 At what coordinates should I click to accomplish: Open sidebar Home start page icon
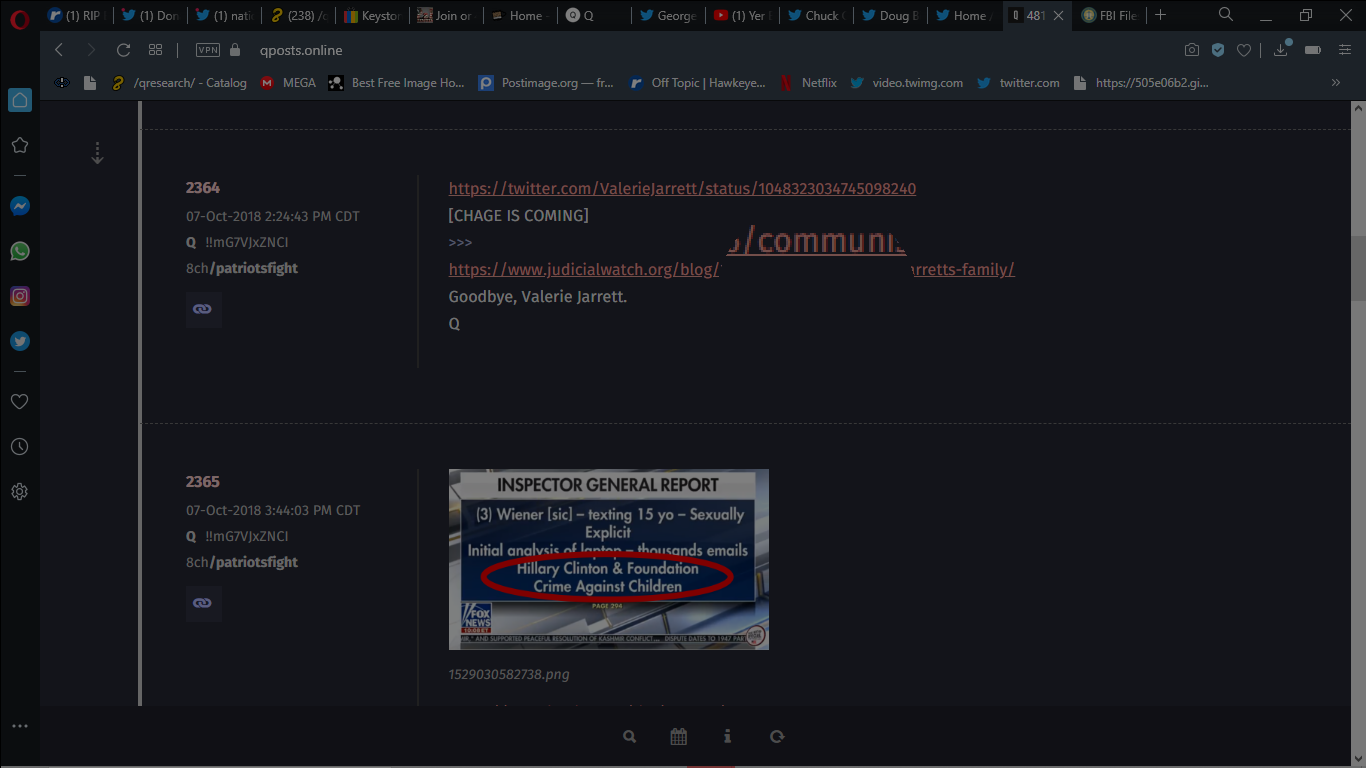coord(20,100)
